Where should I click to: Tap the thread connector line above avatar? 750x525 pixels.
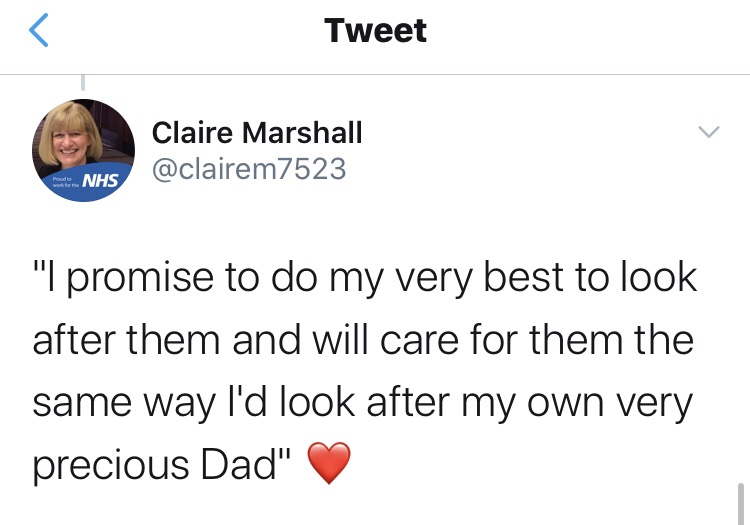point(82,82)
